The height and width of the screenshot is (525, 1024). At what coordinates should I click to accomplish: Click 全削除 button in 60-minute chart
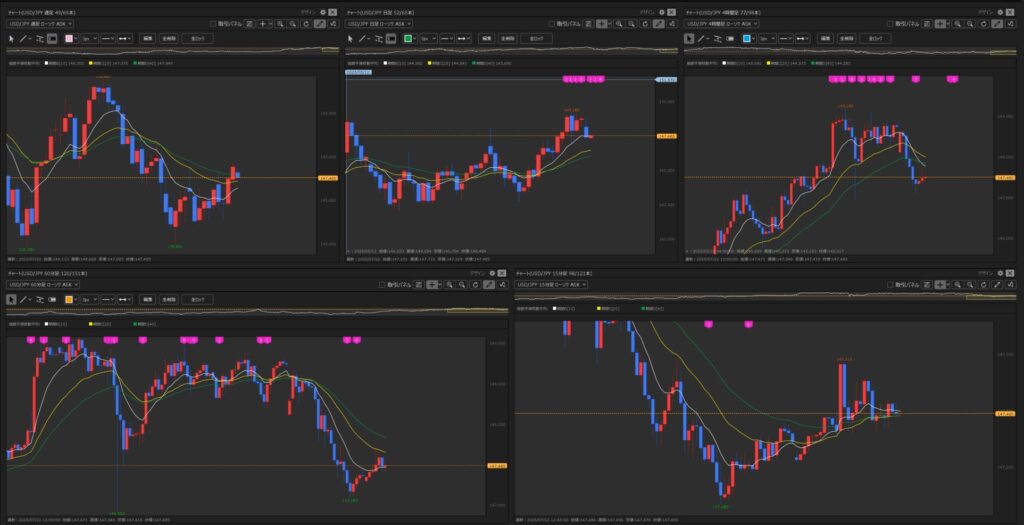tap(168, 299)
